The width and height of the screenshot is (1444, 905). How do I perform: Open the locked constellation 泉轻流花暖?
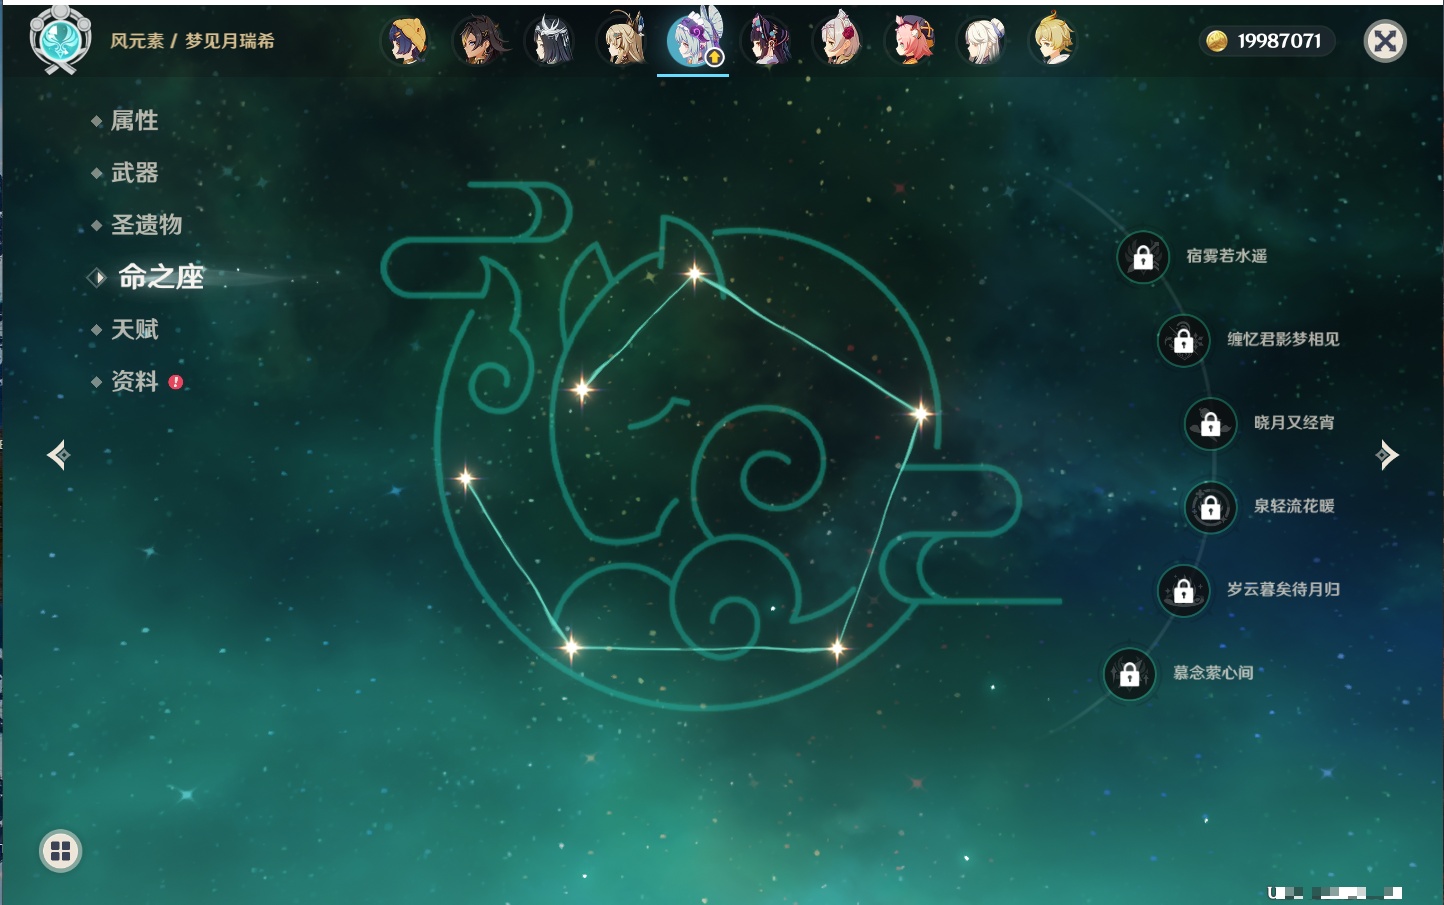click(x=1211, y=507)
